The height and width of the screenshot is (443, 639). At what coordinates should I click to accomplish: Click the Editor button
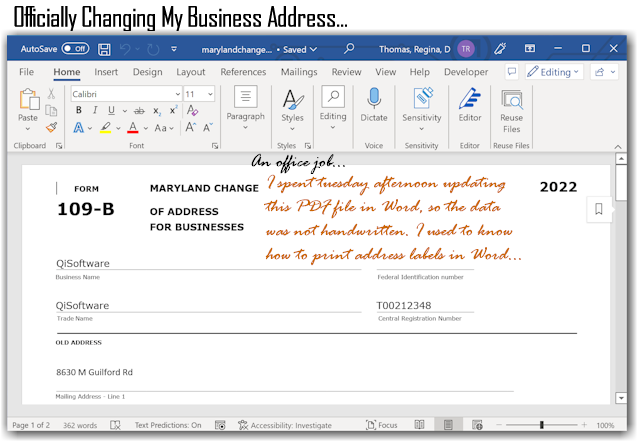[470, 105]
